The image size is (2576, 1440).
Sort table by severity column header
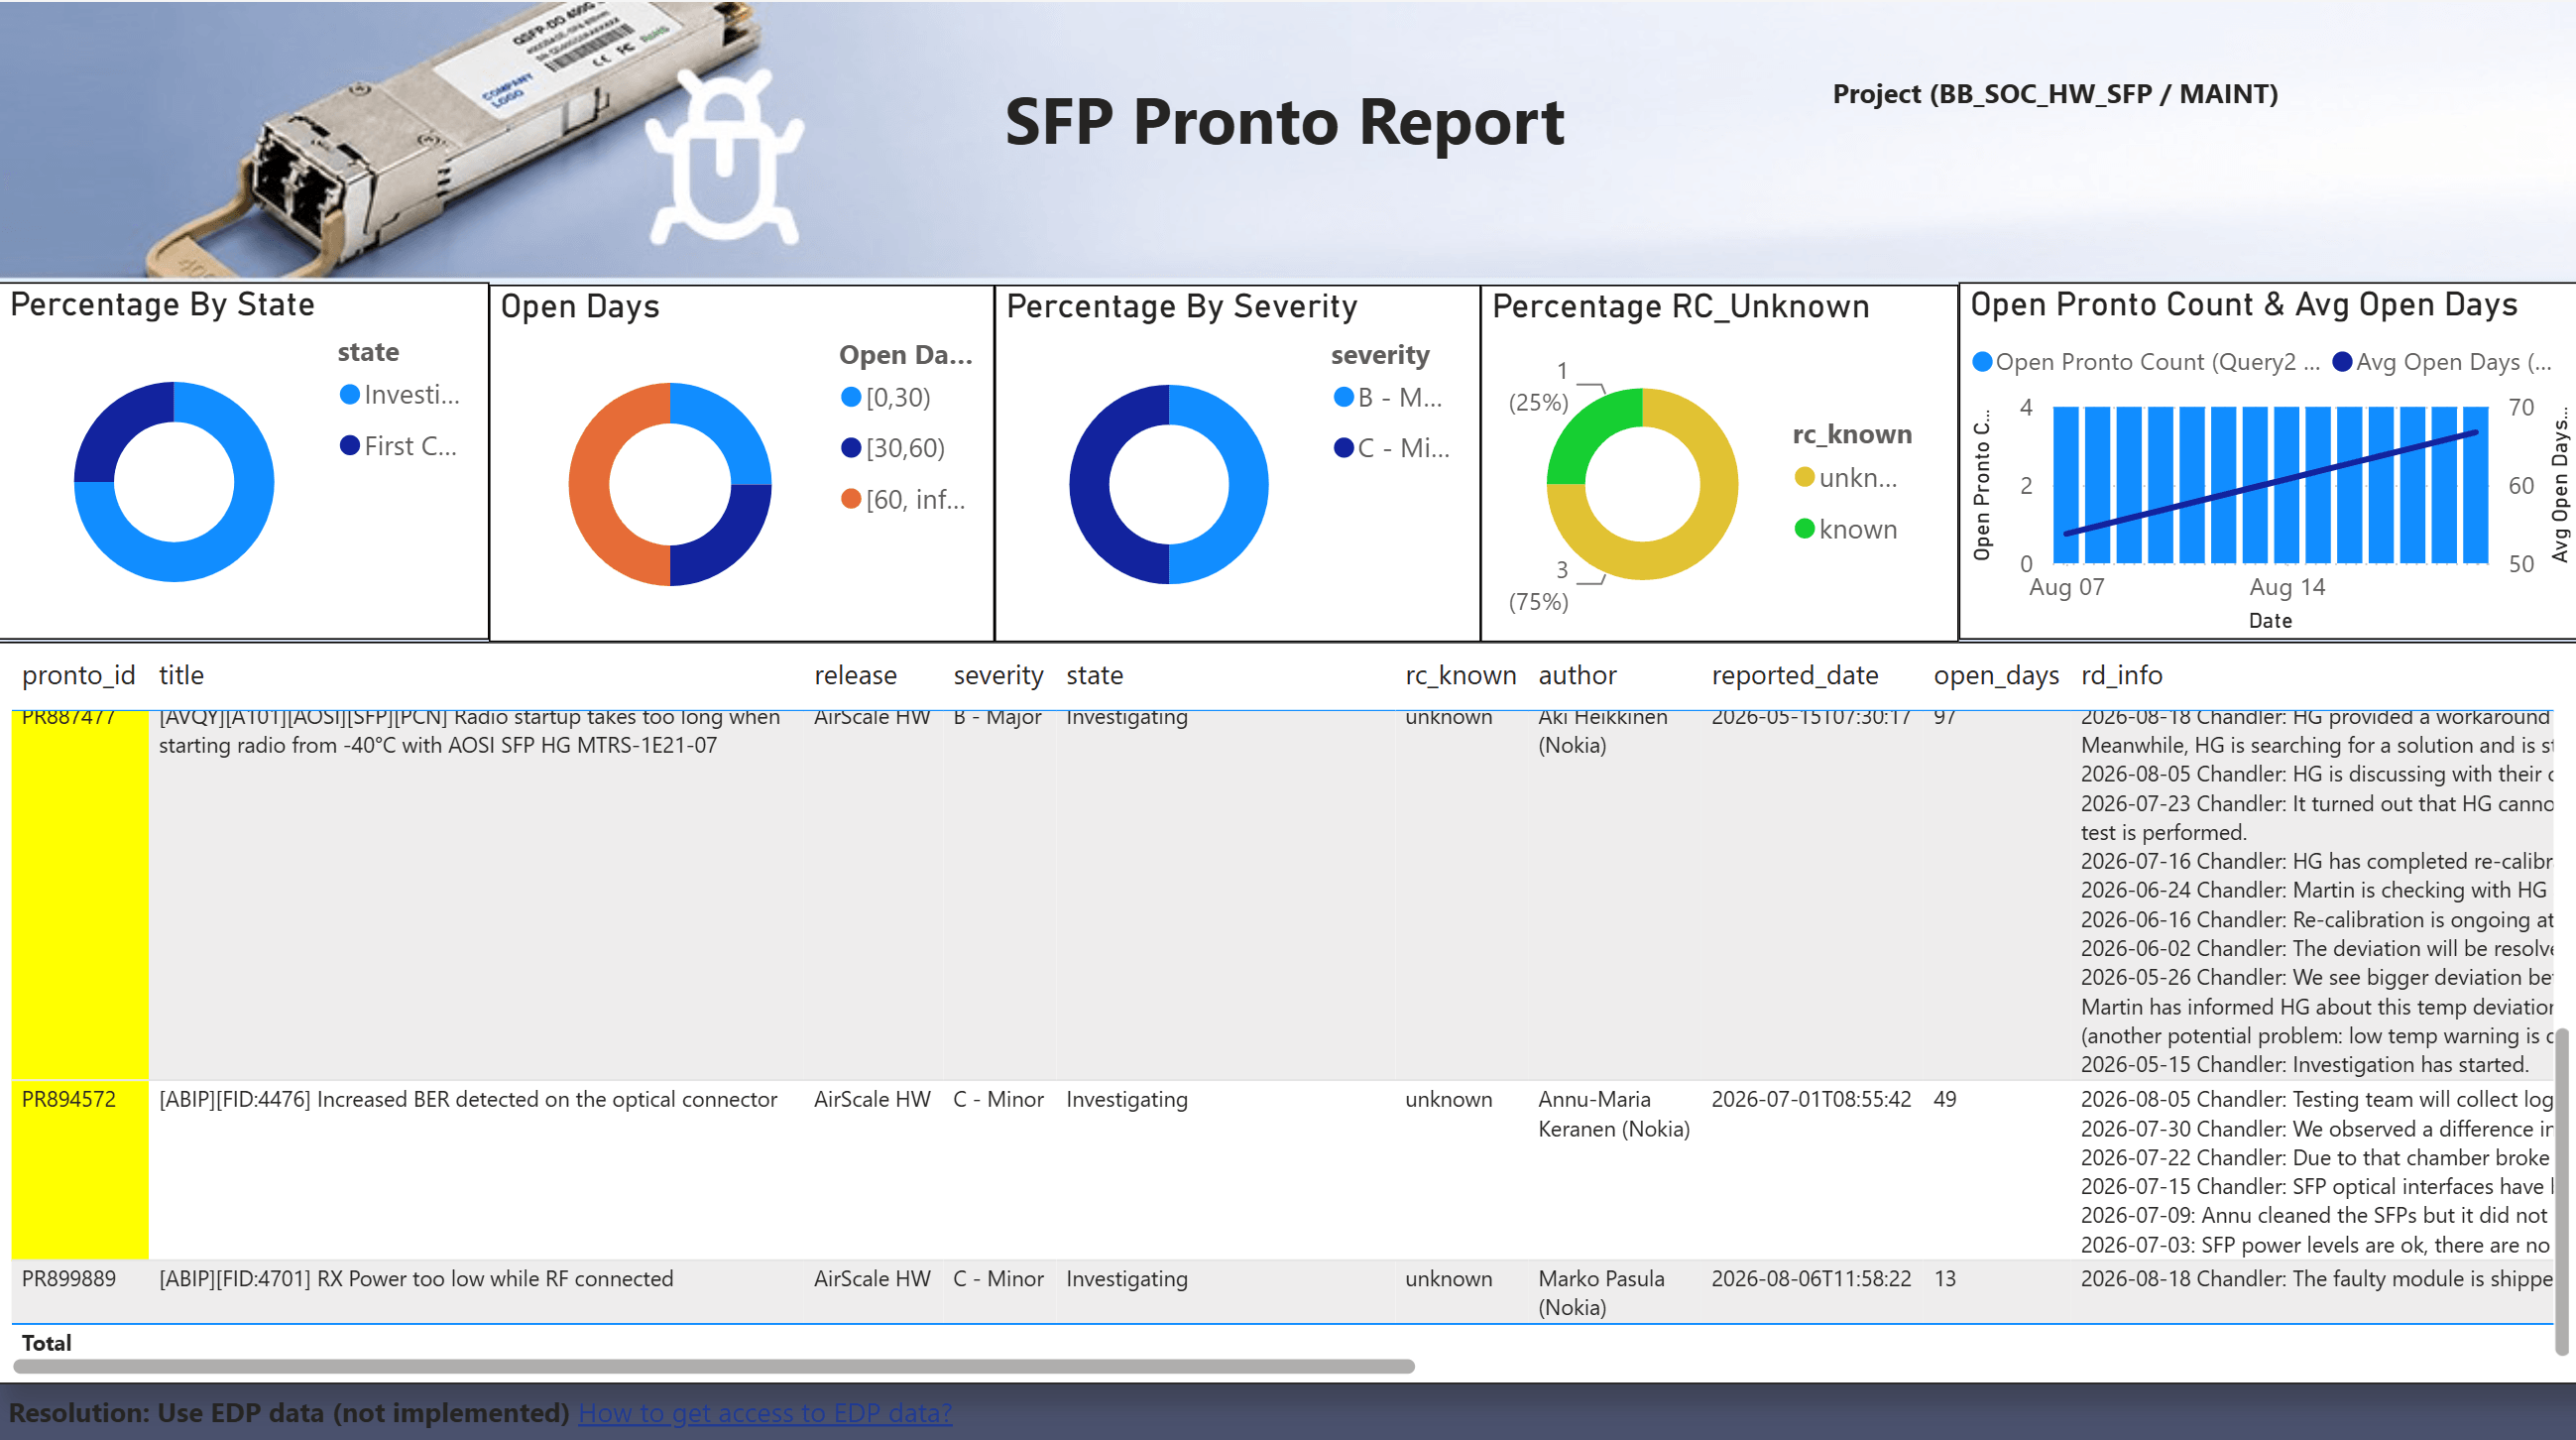tap(998, 675)
